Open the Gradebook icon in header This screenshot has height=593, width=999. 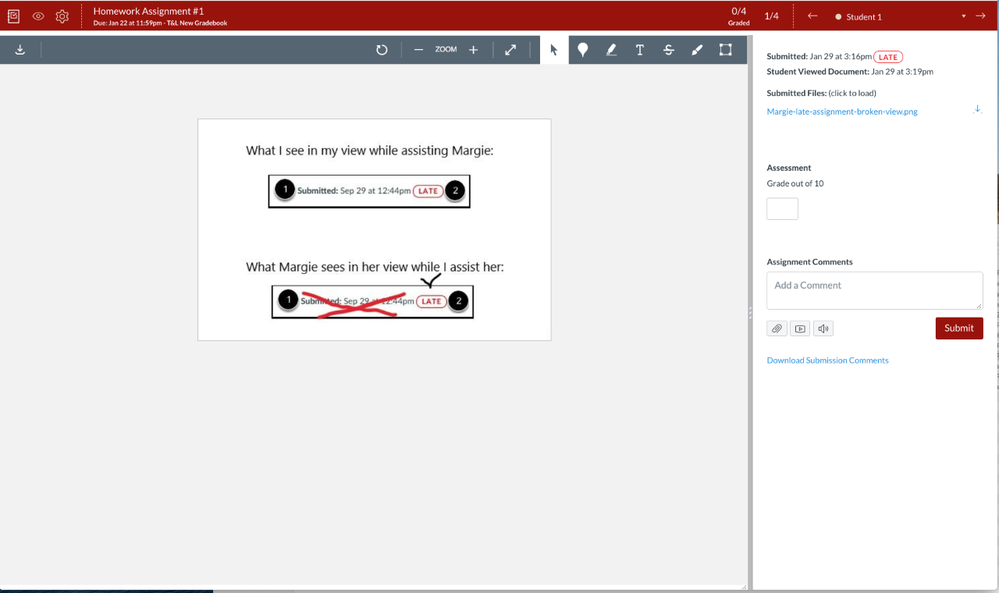point(14,16)
